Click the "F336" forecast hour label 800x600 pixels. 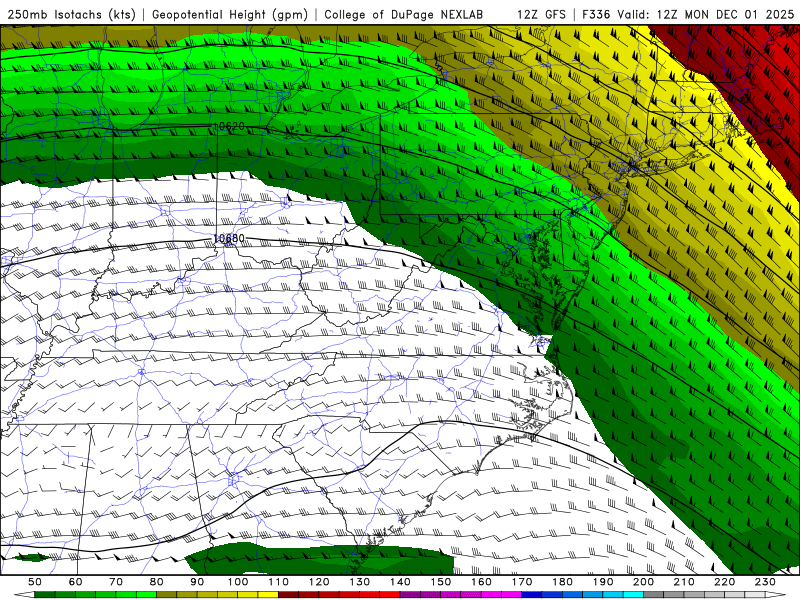(596, 14)
